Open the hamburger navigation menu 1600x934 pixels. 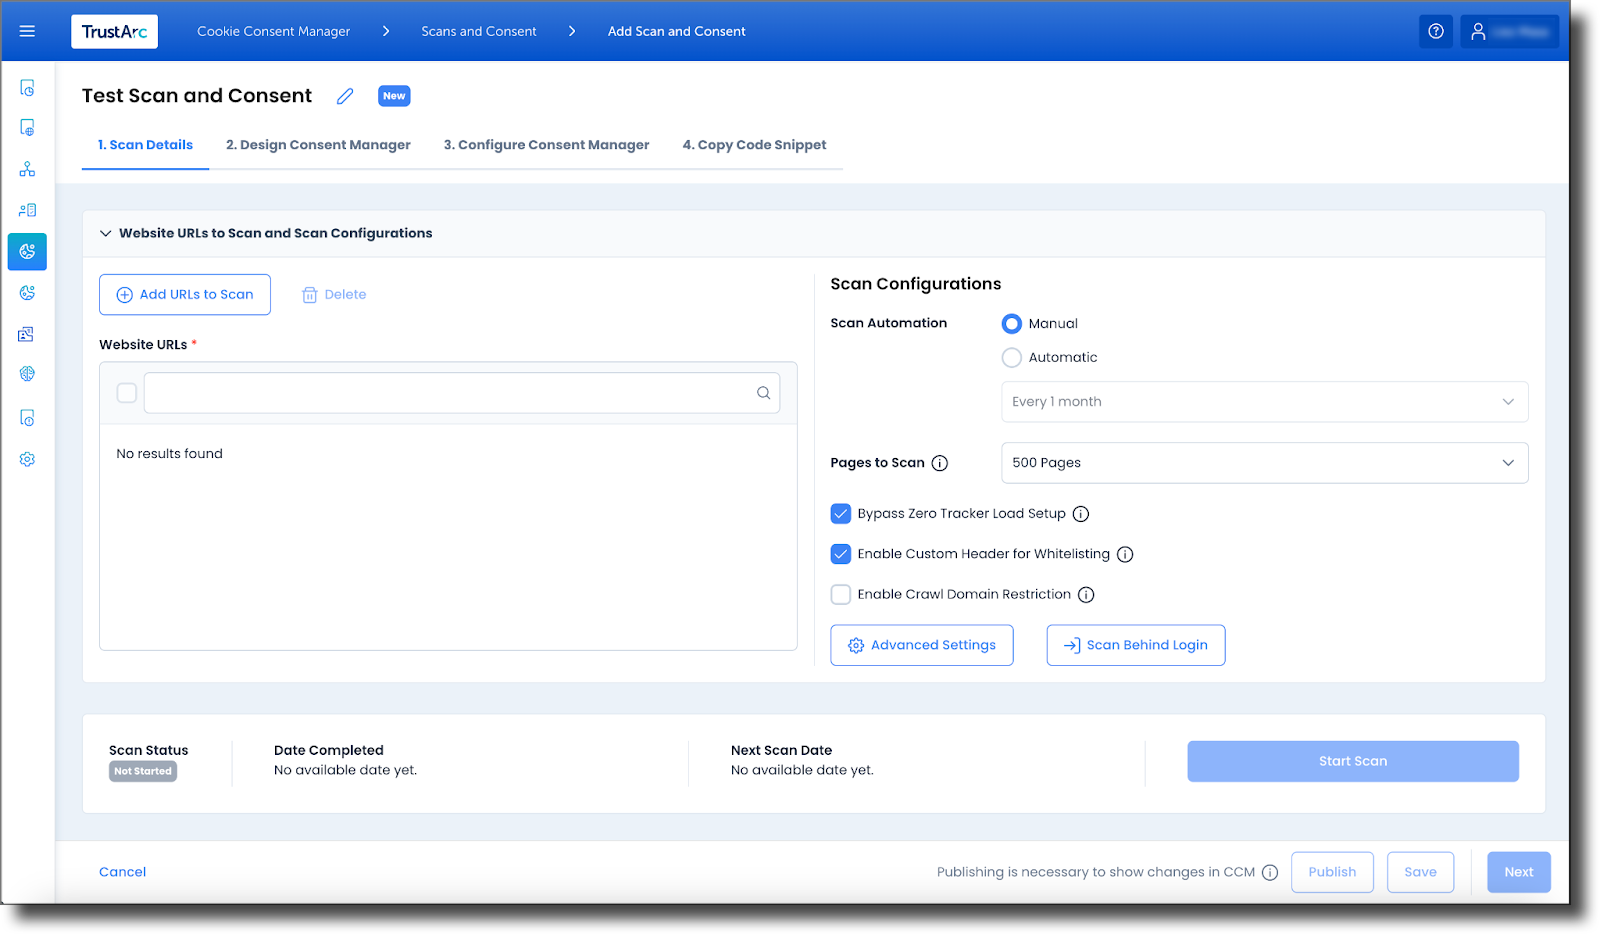pos(27,31)
